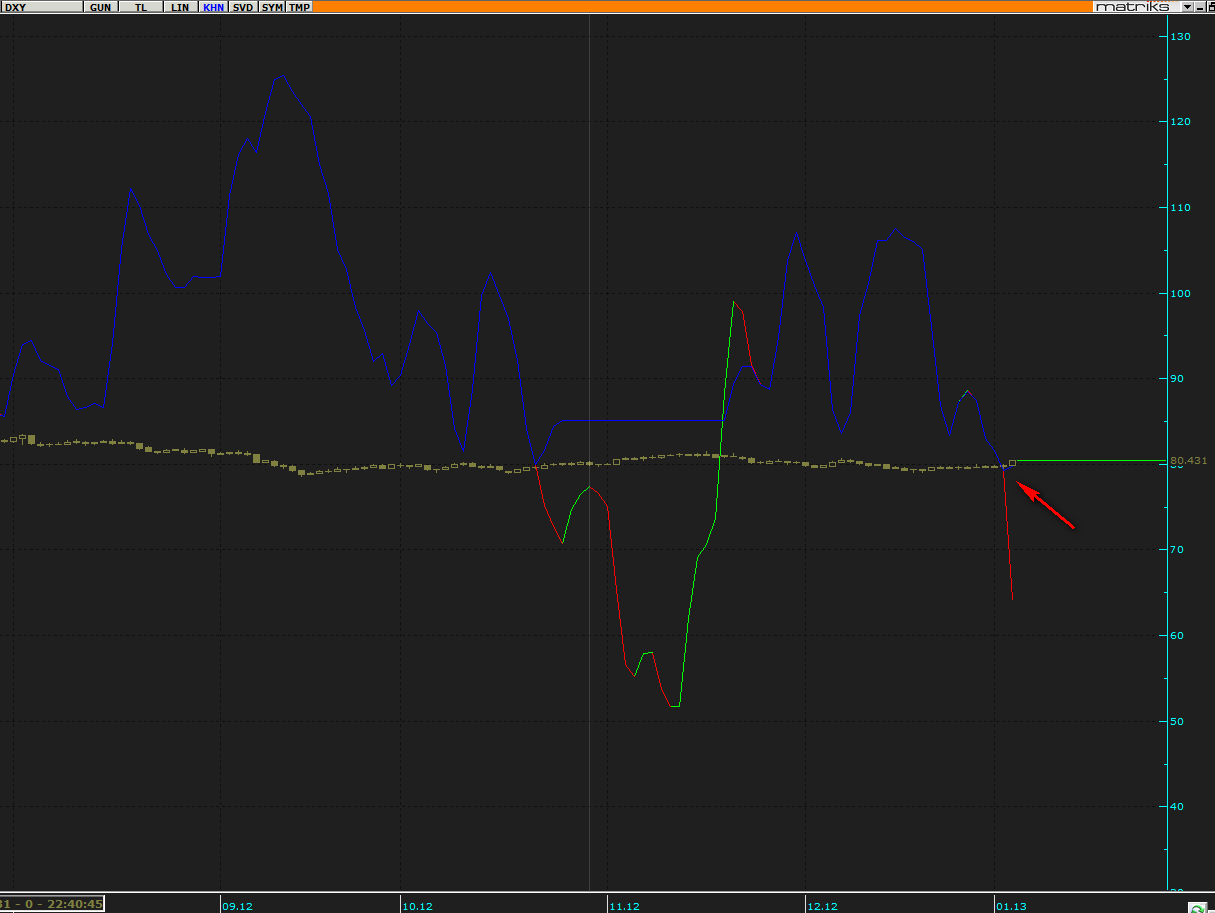Click the red arrow annotation on chart
Image resolution: width=1215 pixels, height=913 pixels.
[x=1045, y=505]
